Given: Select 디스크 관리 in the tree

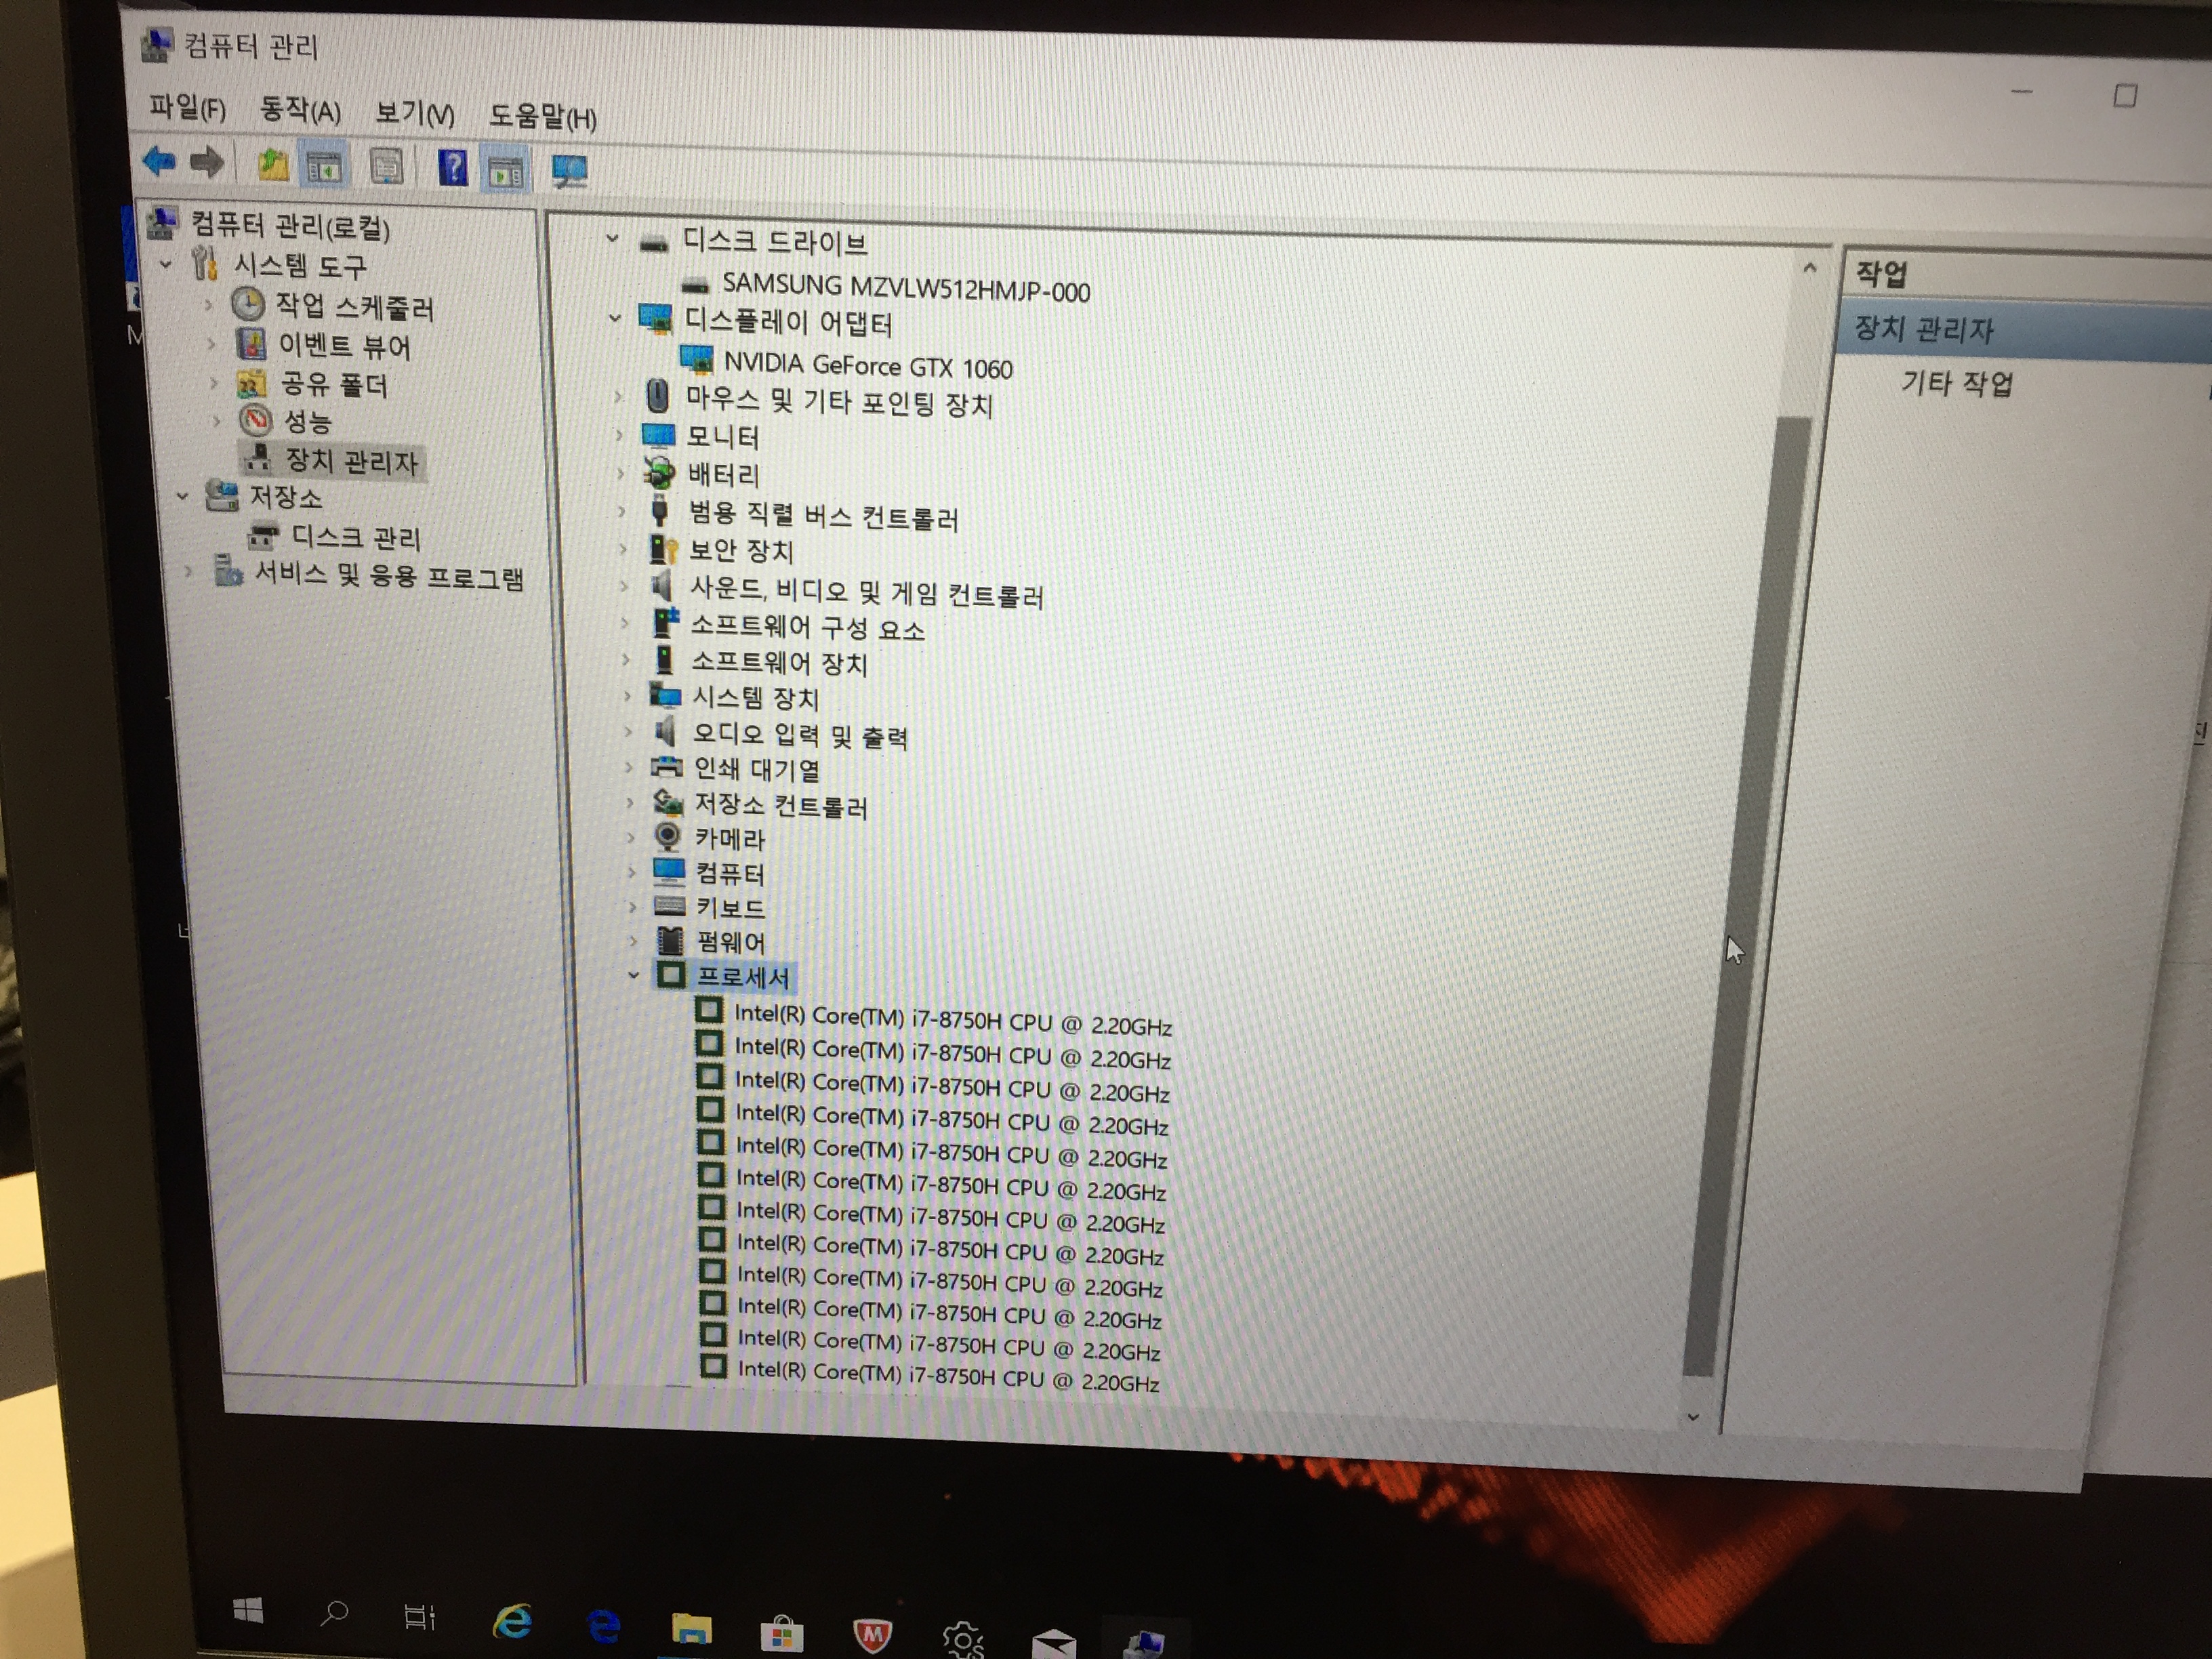Looking at the screenshot, I should [355, 538].
